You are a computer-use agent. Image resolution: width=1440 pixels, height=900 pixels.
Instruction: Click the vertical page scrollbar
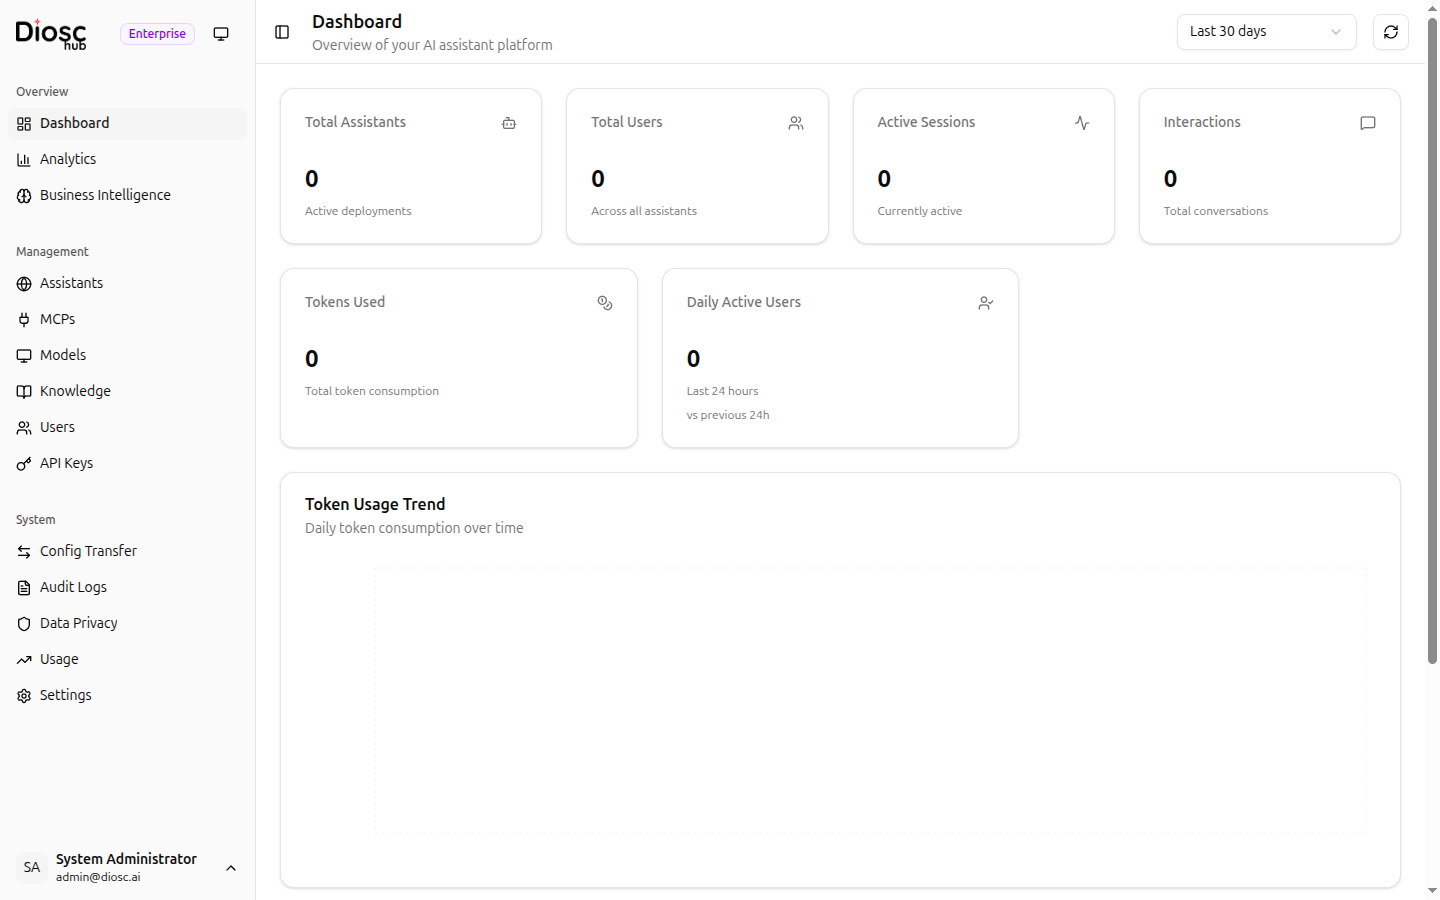(1432, 340)
